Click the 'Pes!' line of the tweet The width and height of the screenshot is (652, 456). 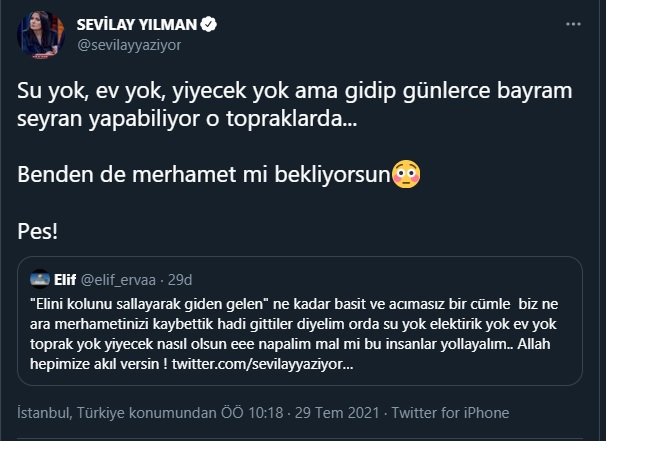click(x=37, y=231)
